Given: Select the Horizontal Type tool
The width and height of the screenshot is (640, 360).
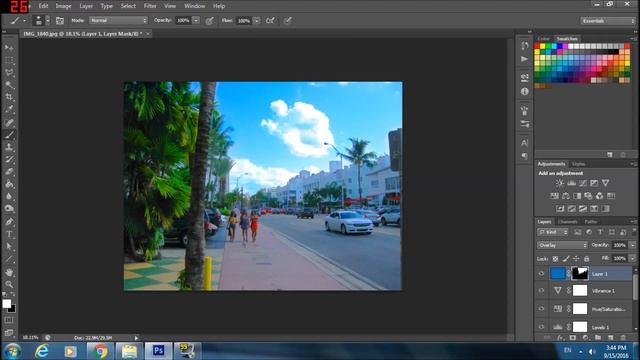Looking at the screenshot, I should point(9,234).
